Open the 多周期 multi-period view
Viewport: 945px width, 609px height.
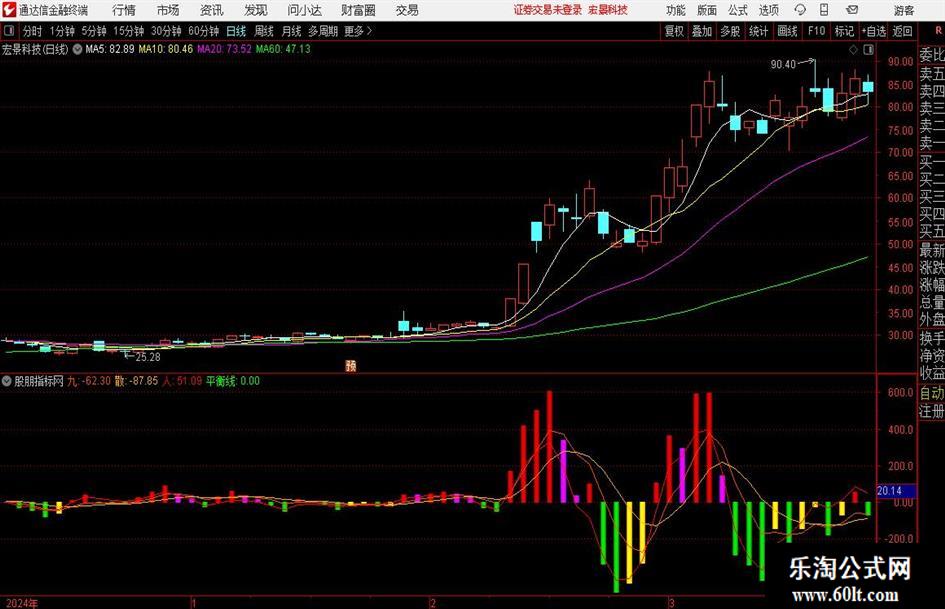(323, 31)
